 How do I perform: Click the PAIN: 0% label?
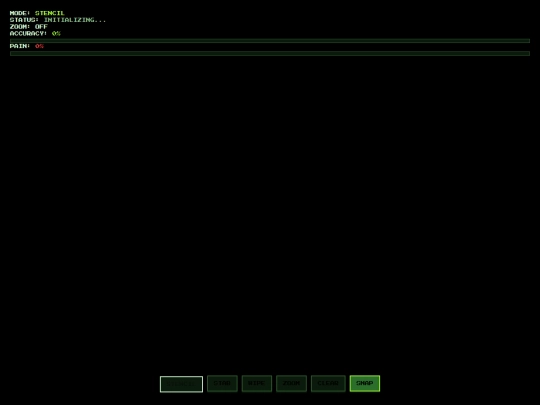pos(27,46)
